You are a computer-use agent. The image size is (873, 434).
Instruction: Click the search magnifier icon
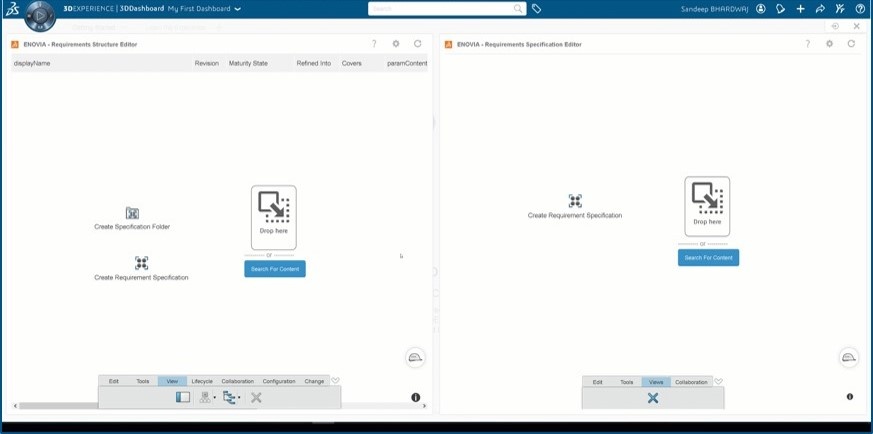tap(518, 9)
